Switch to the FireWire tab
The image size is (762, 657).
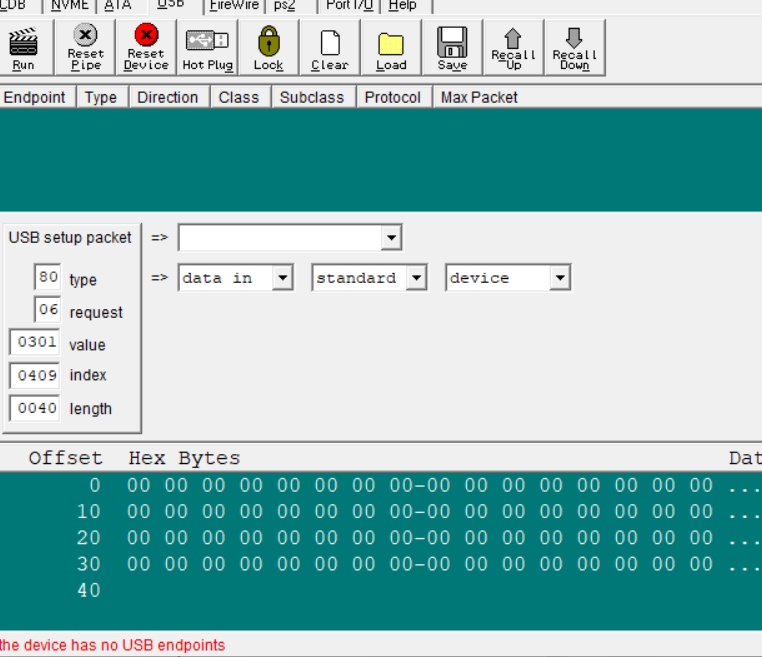(x=232, y=5)
